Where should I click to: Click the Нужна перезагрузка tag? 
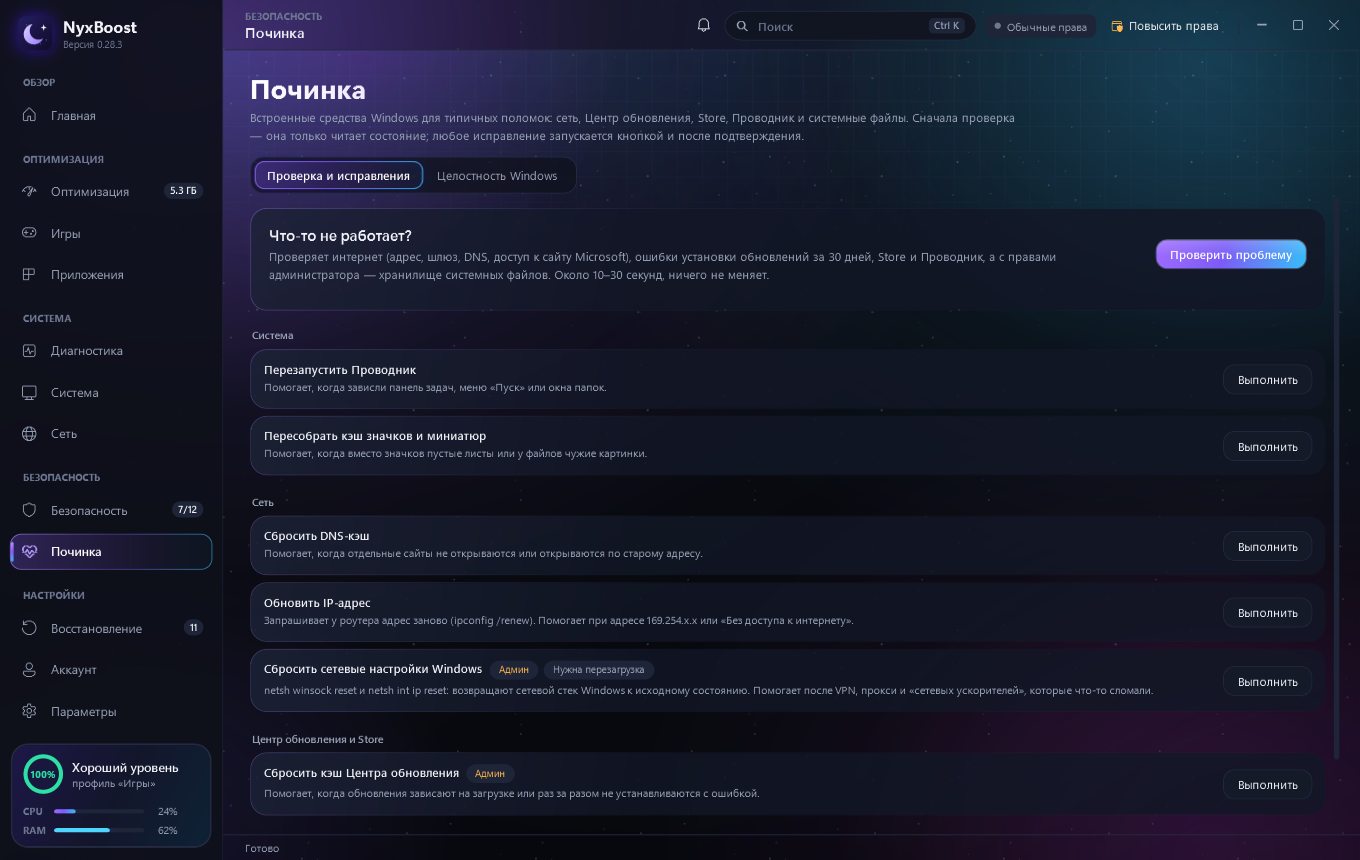tap(600, 669)
